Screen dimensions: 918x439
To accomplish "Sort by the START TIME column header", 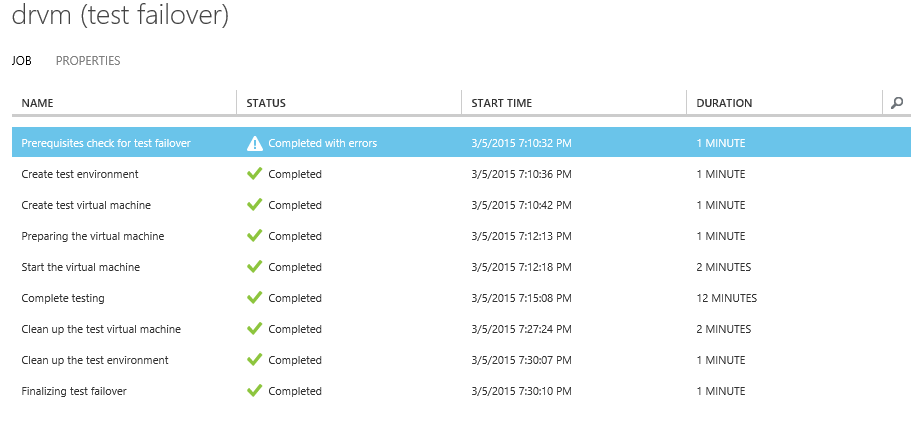I will pos(501,103).
